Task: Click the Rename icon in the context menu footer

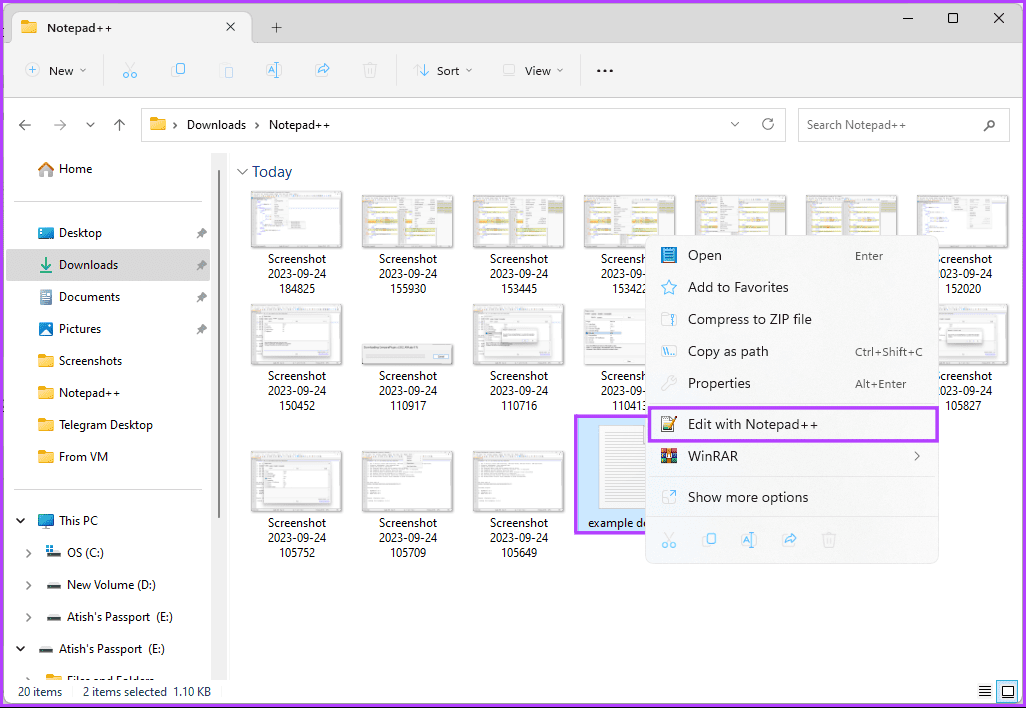Action: tap(749, 540)
